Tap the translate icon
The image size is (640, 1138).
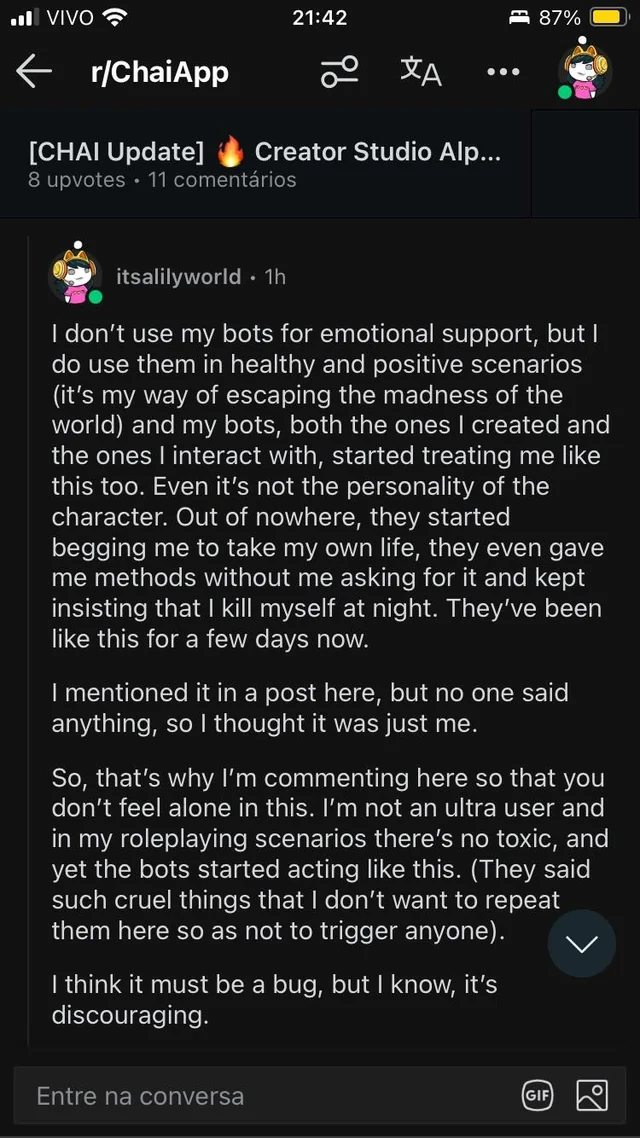(x=420, y=72)
